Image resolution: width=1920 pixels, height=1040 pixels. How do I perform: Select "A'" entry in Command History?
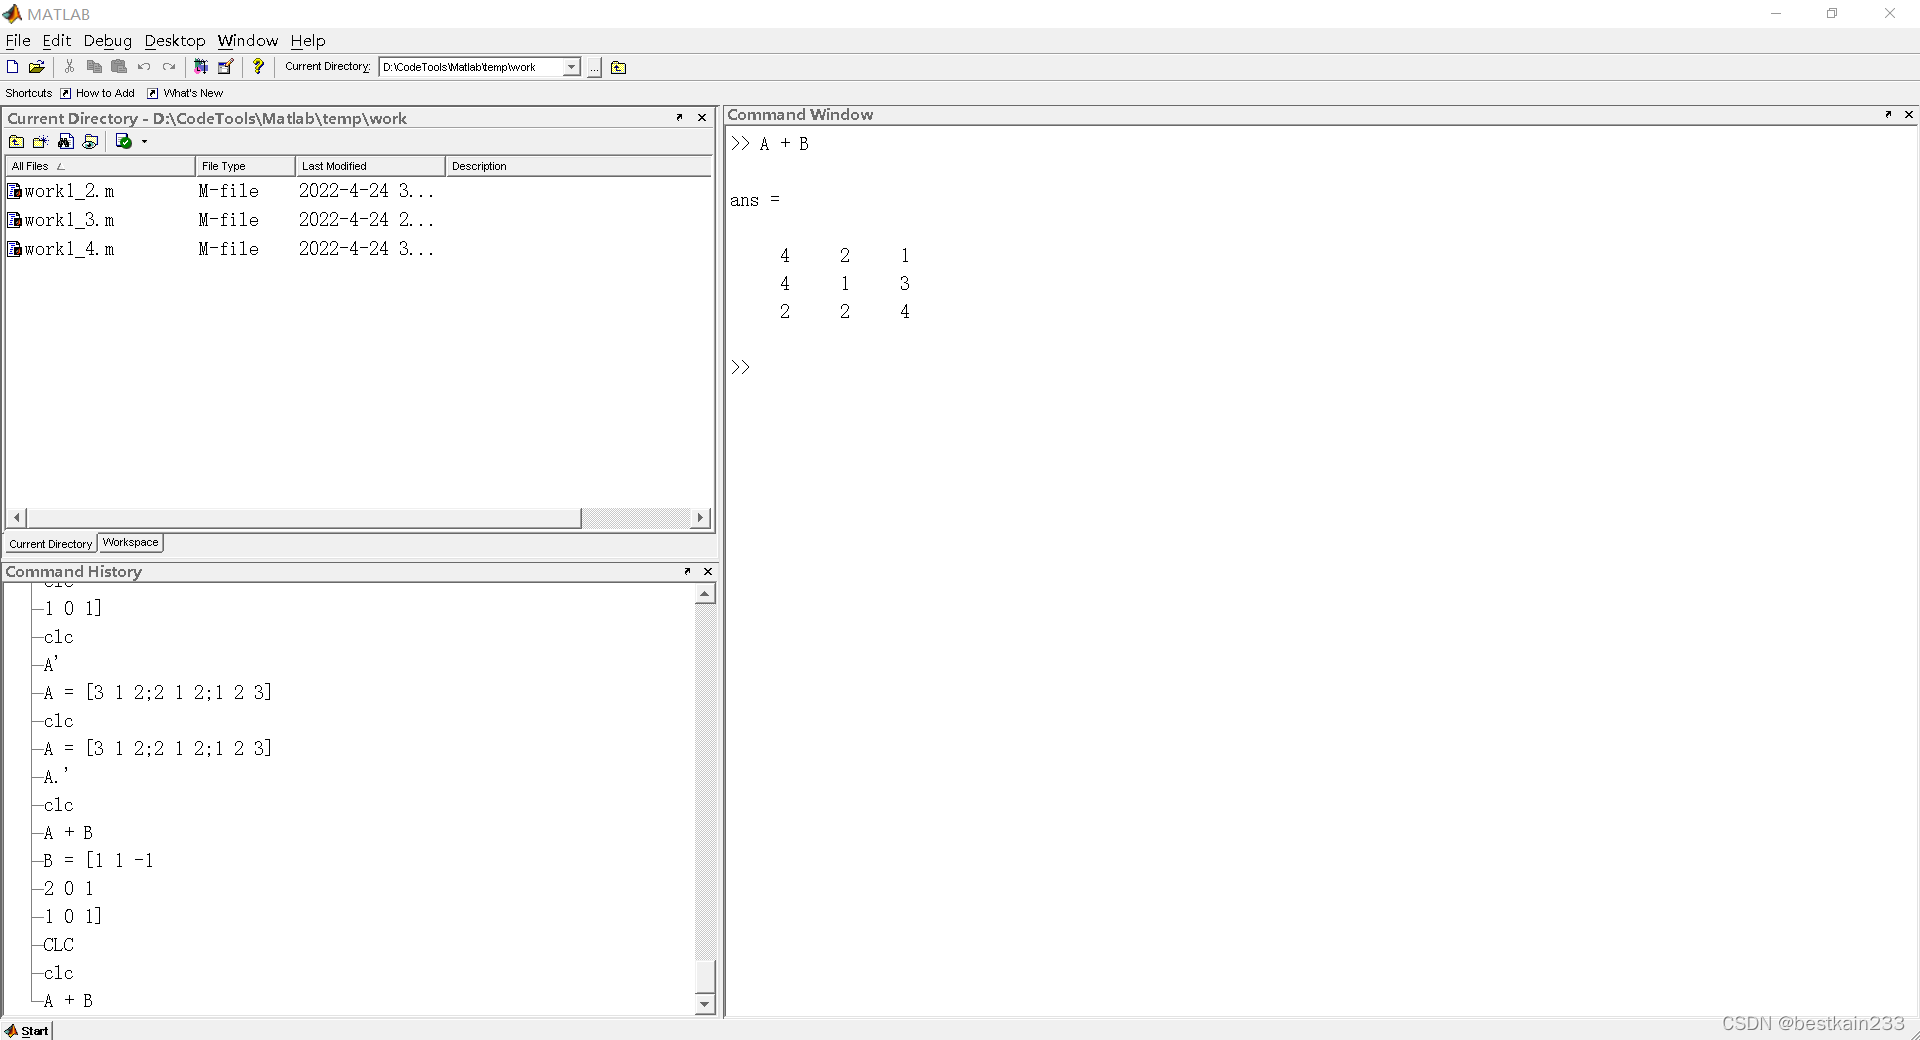(x=51, y=664)
